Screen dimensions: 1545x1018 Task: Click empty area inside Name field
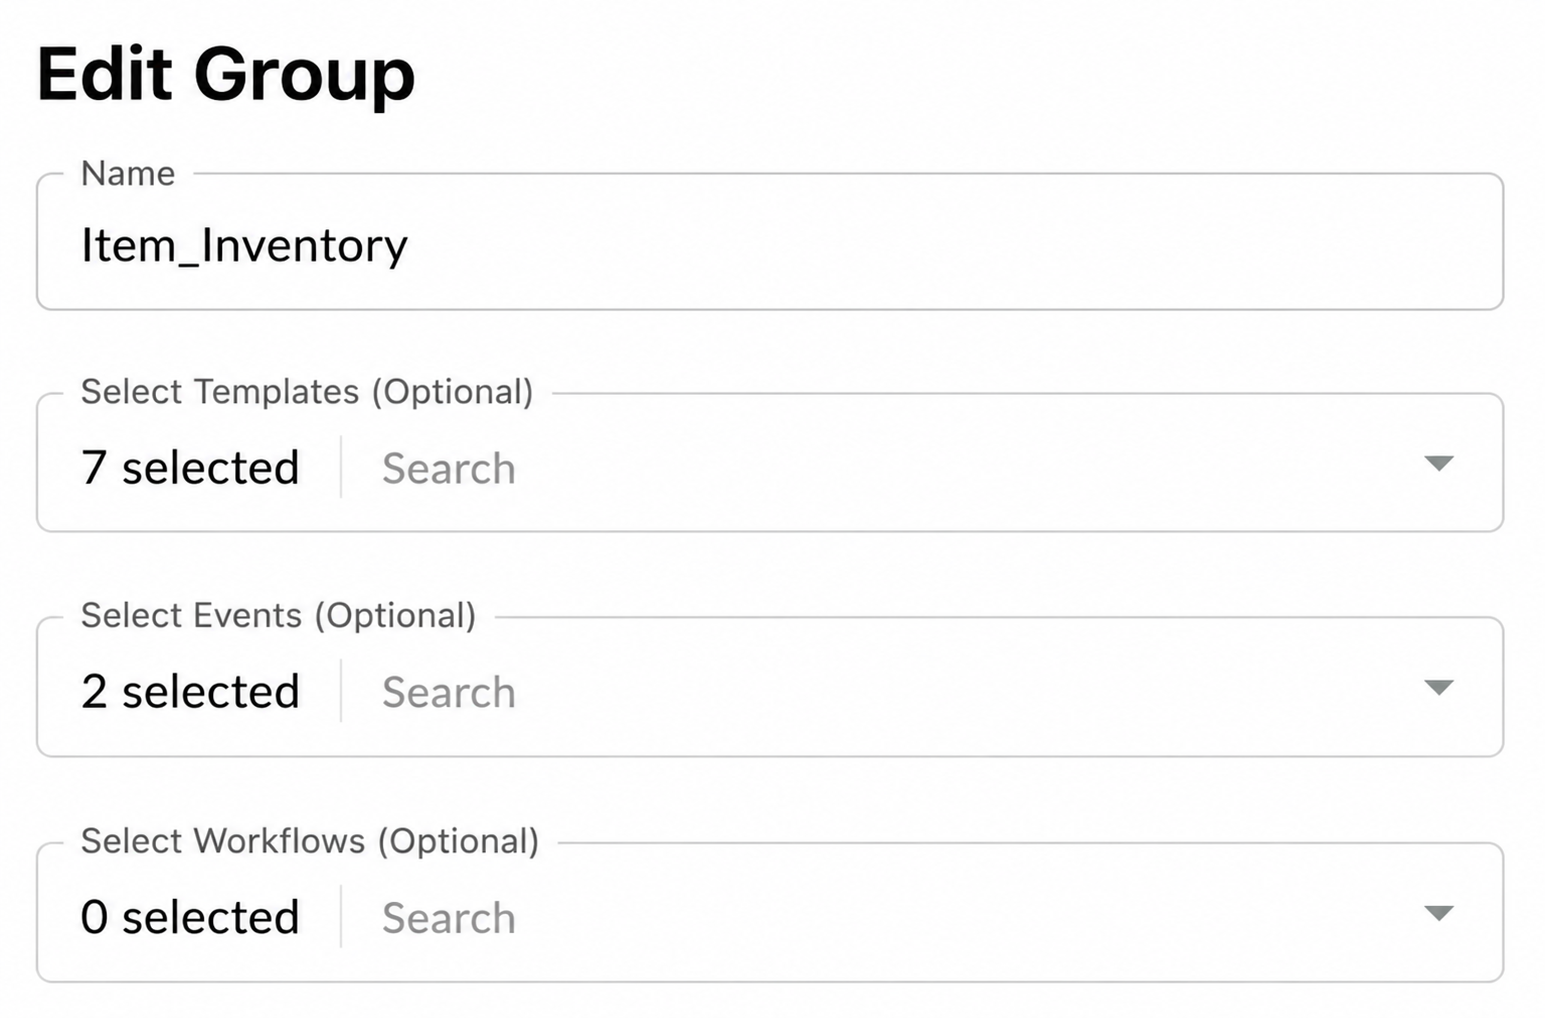click(950, 245)
